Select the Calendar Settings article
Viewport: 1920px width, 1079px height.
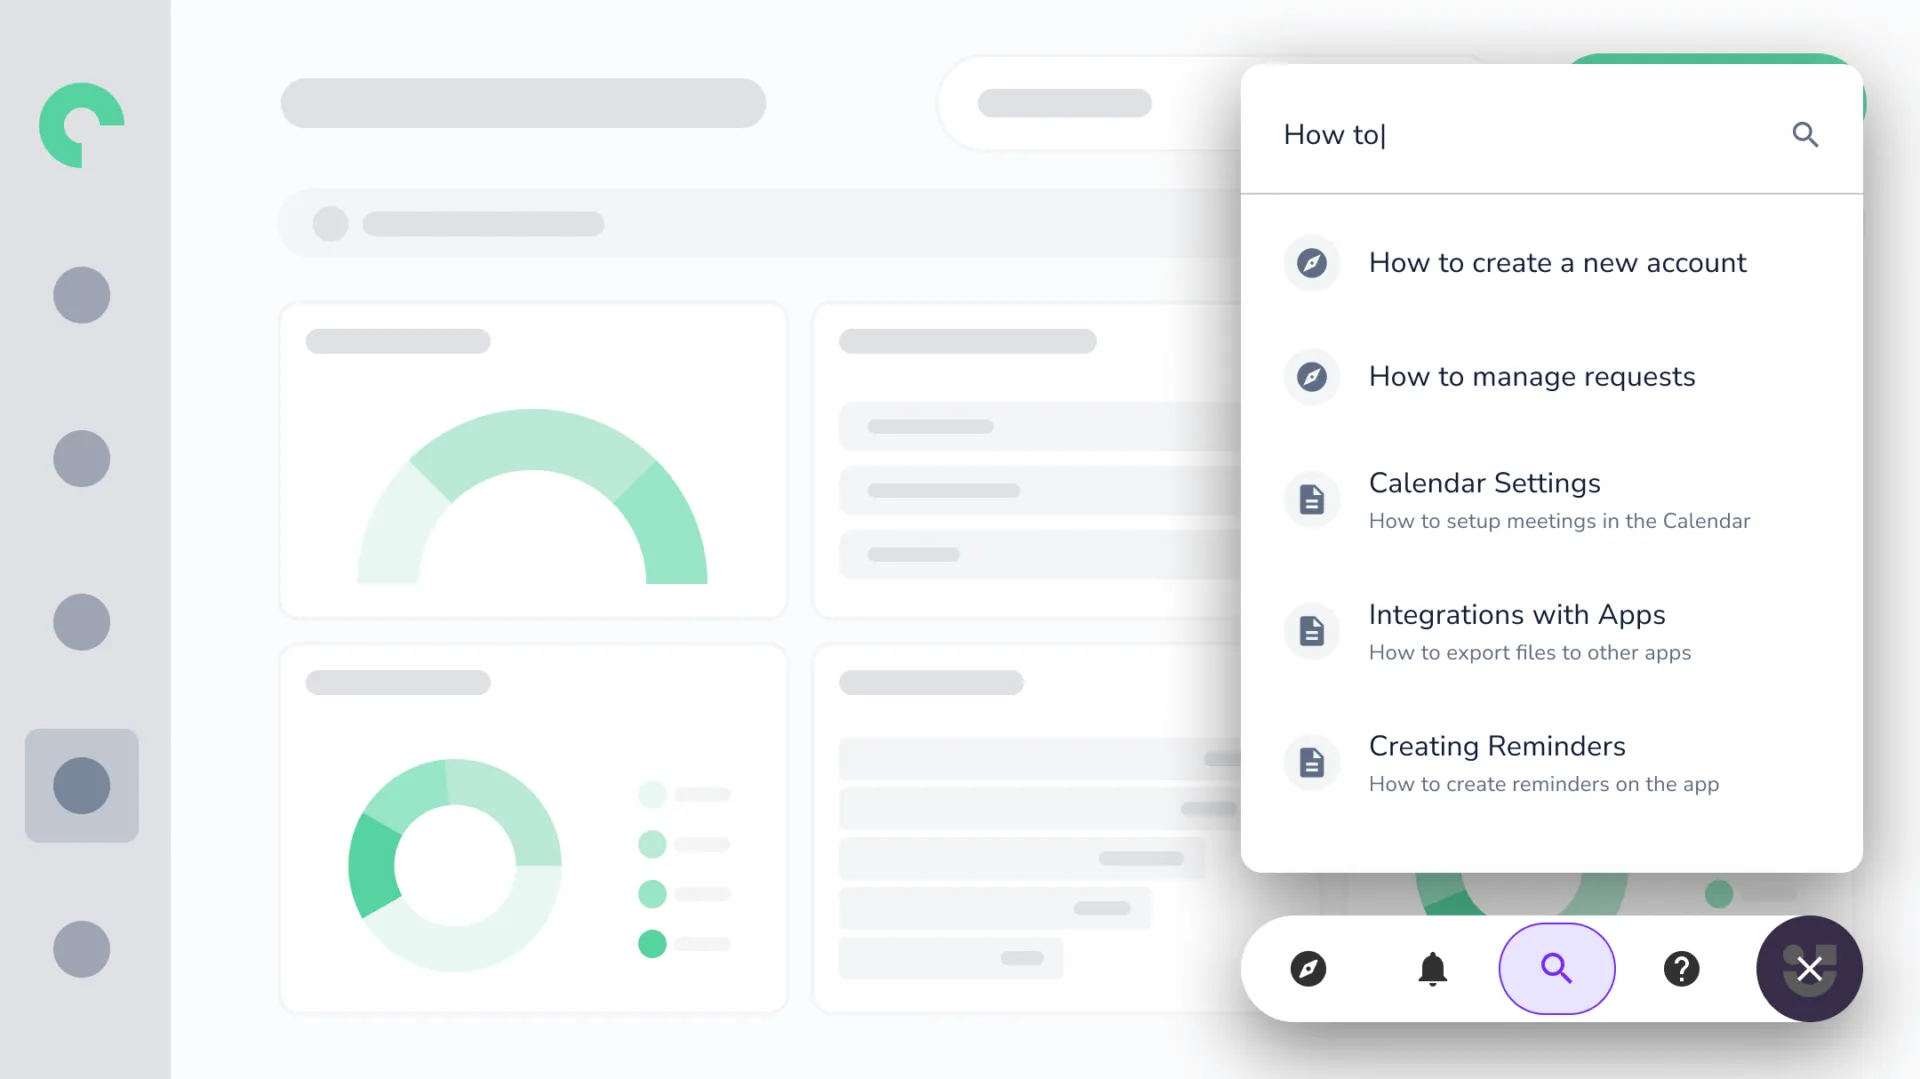1484,483
